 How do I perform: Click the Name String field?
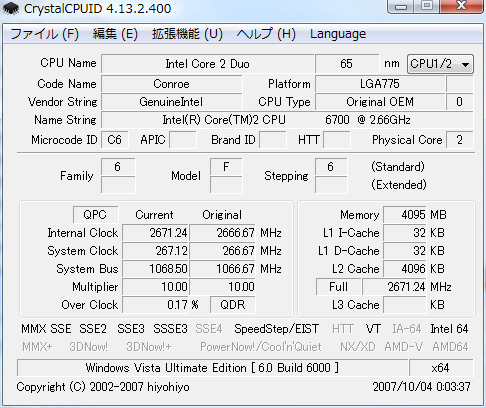click(x=287, y=120)
